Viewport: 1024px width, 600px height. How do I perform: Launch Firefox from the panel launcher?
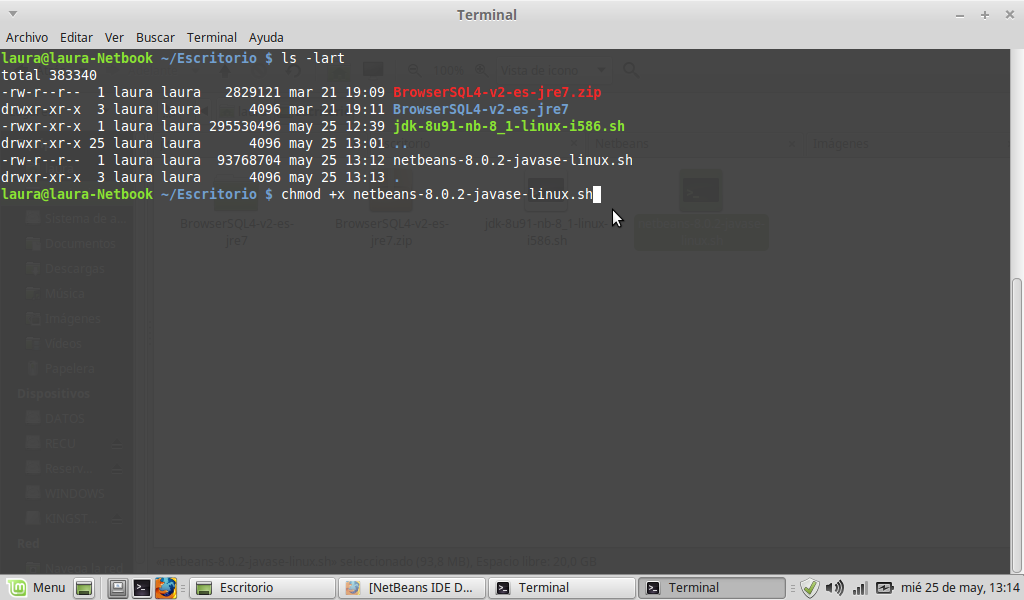click(165, 588)
